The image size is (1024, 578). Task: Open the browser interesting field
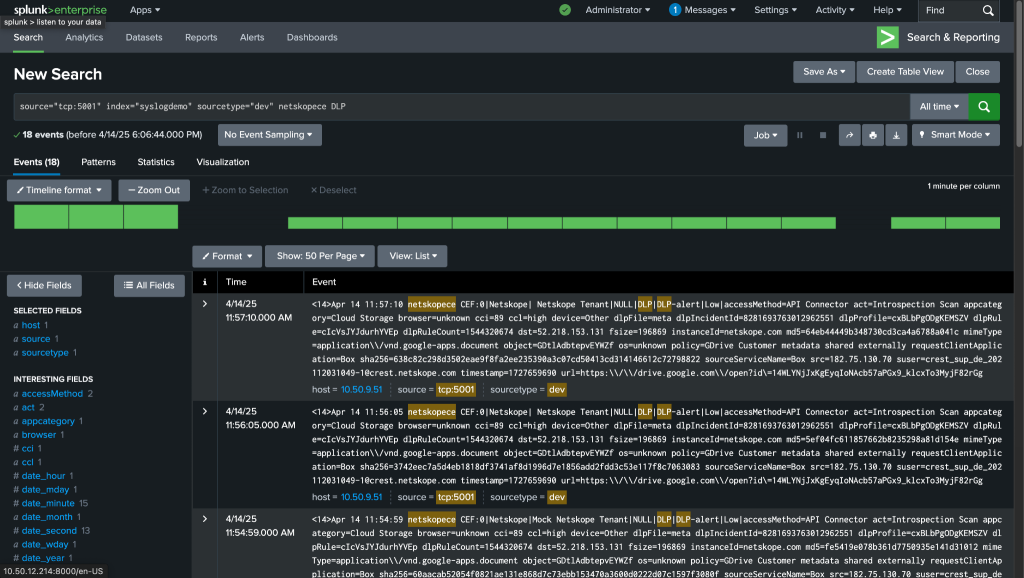(39, 435)
